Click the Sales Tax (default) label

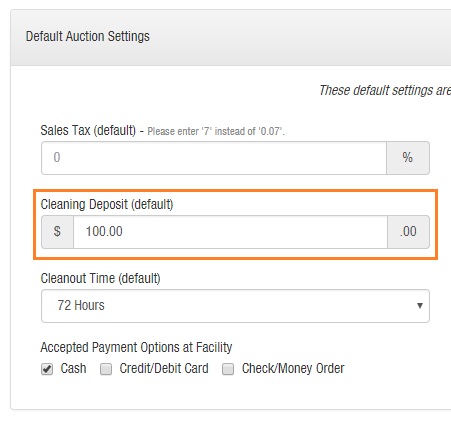click(x=88, y=130)
